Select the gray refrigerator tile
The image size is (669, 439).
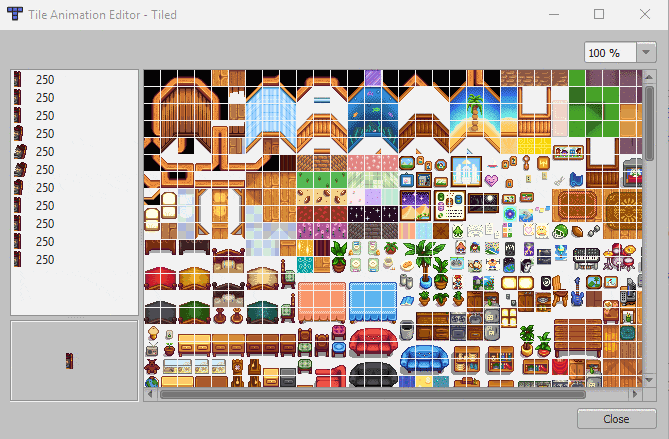(492, 323)
